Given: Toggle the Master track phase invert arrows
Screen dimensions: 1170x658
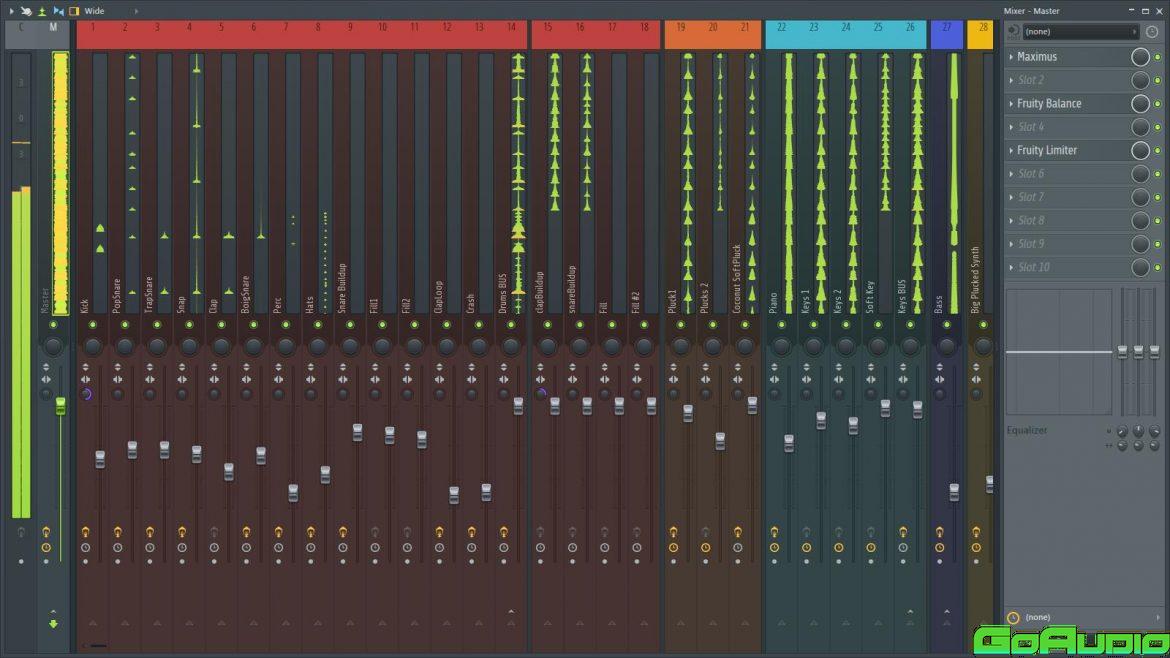Looking at the screenshot, I should tap(46, 367).
